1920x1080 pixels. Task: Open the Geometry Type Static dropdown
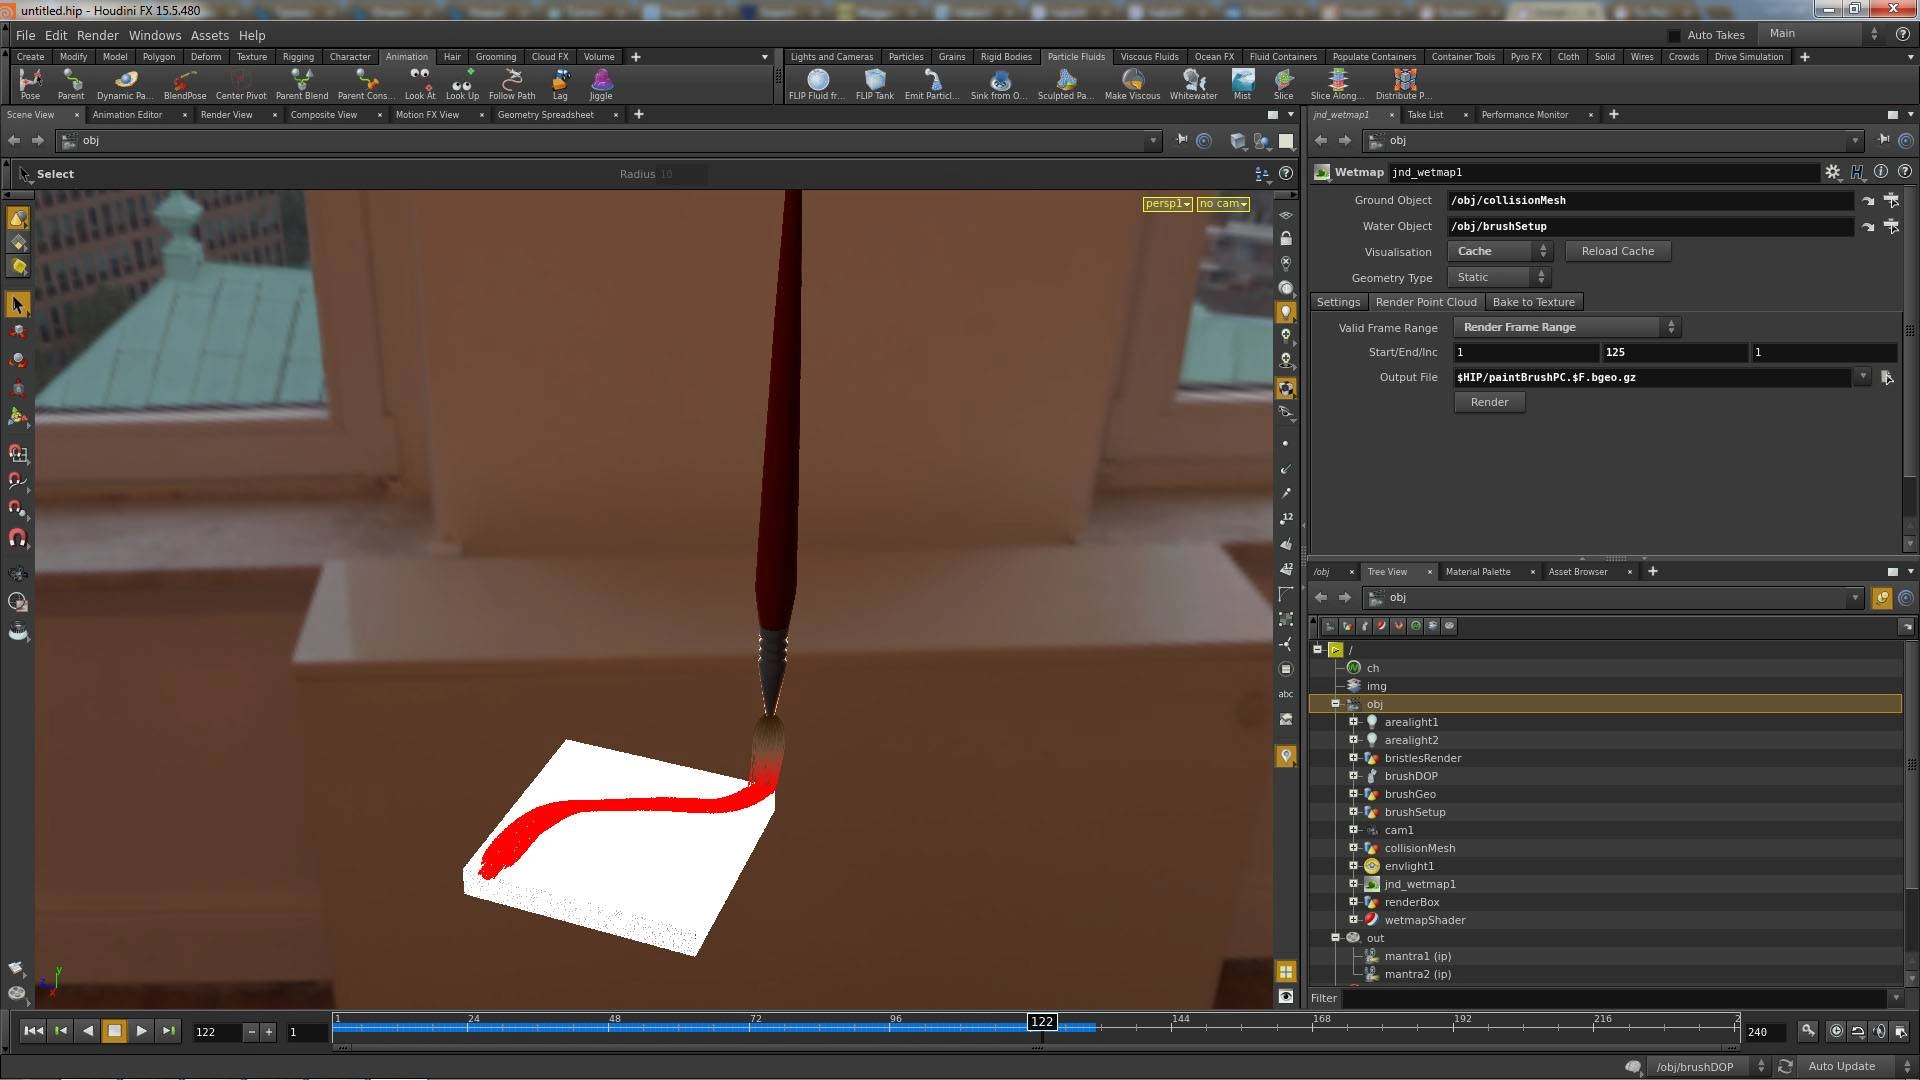coord(1500,278)
